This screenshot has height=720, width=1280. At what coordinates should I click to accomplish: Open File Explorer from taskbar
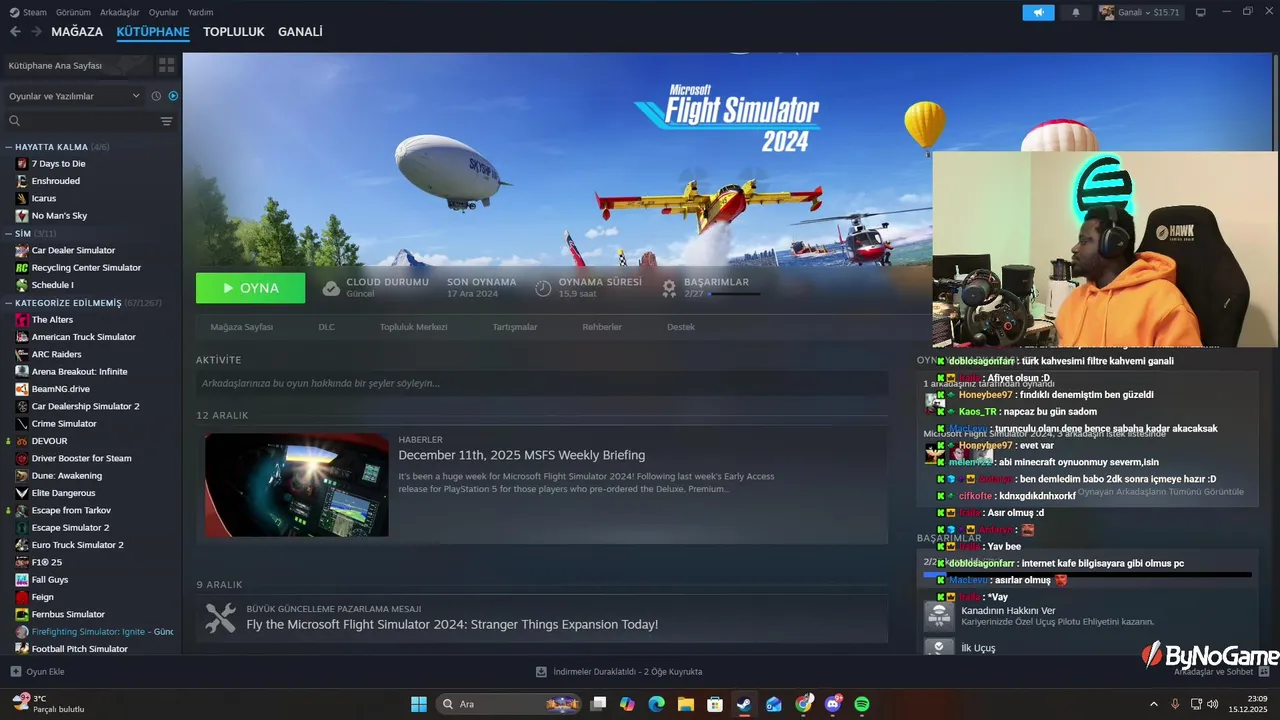pos(686,704)
